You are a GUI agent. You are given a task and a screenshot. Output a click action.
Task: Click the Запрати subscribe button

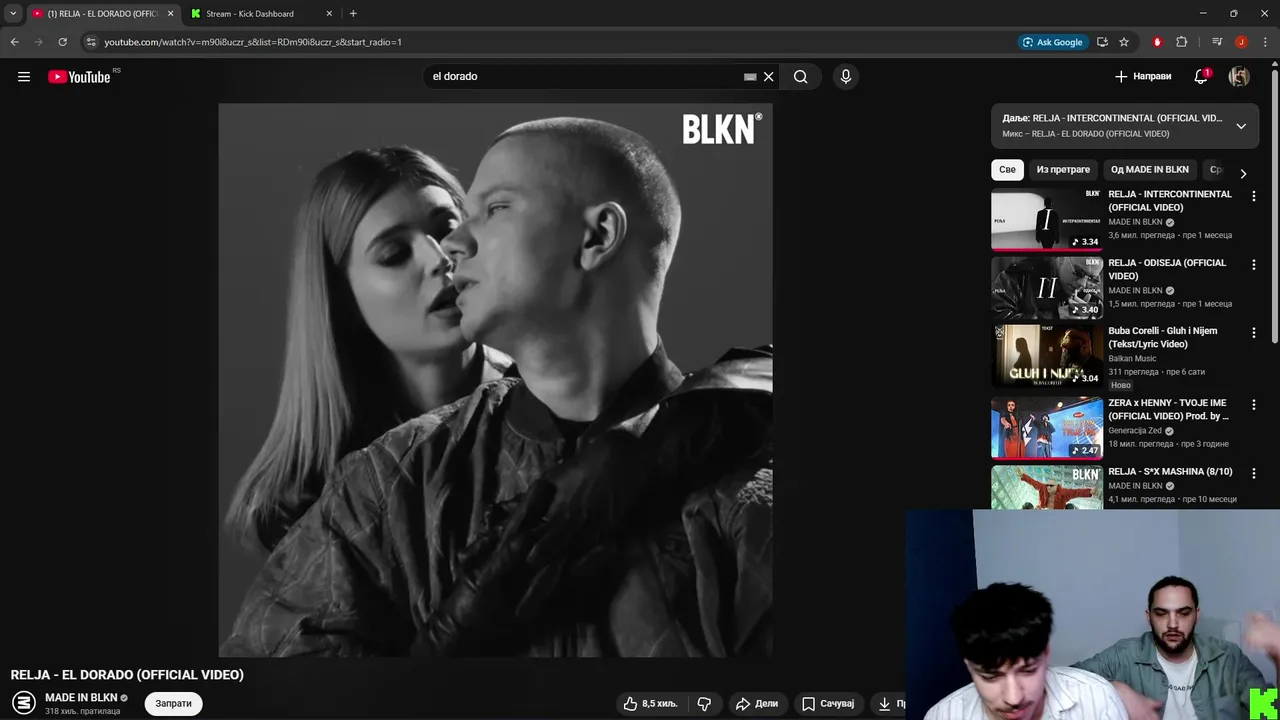(x=173, y=703)
